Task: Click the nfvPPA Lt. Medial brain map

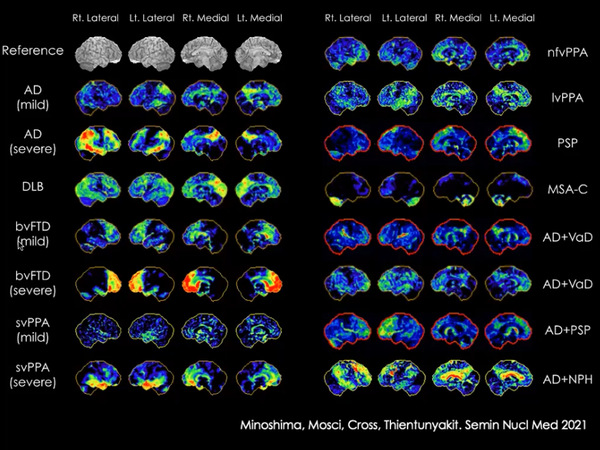Action: pos(508,54)
